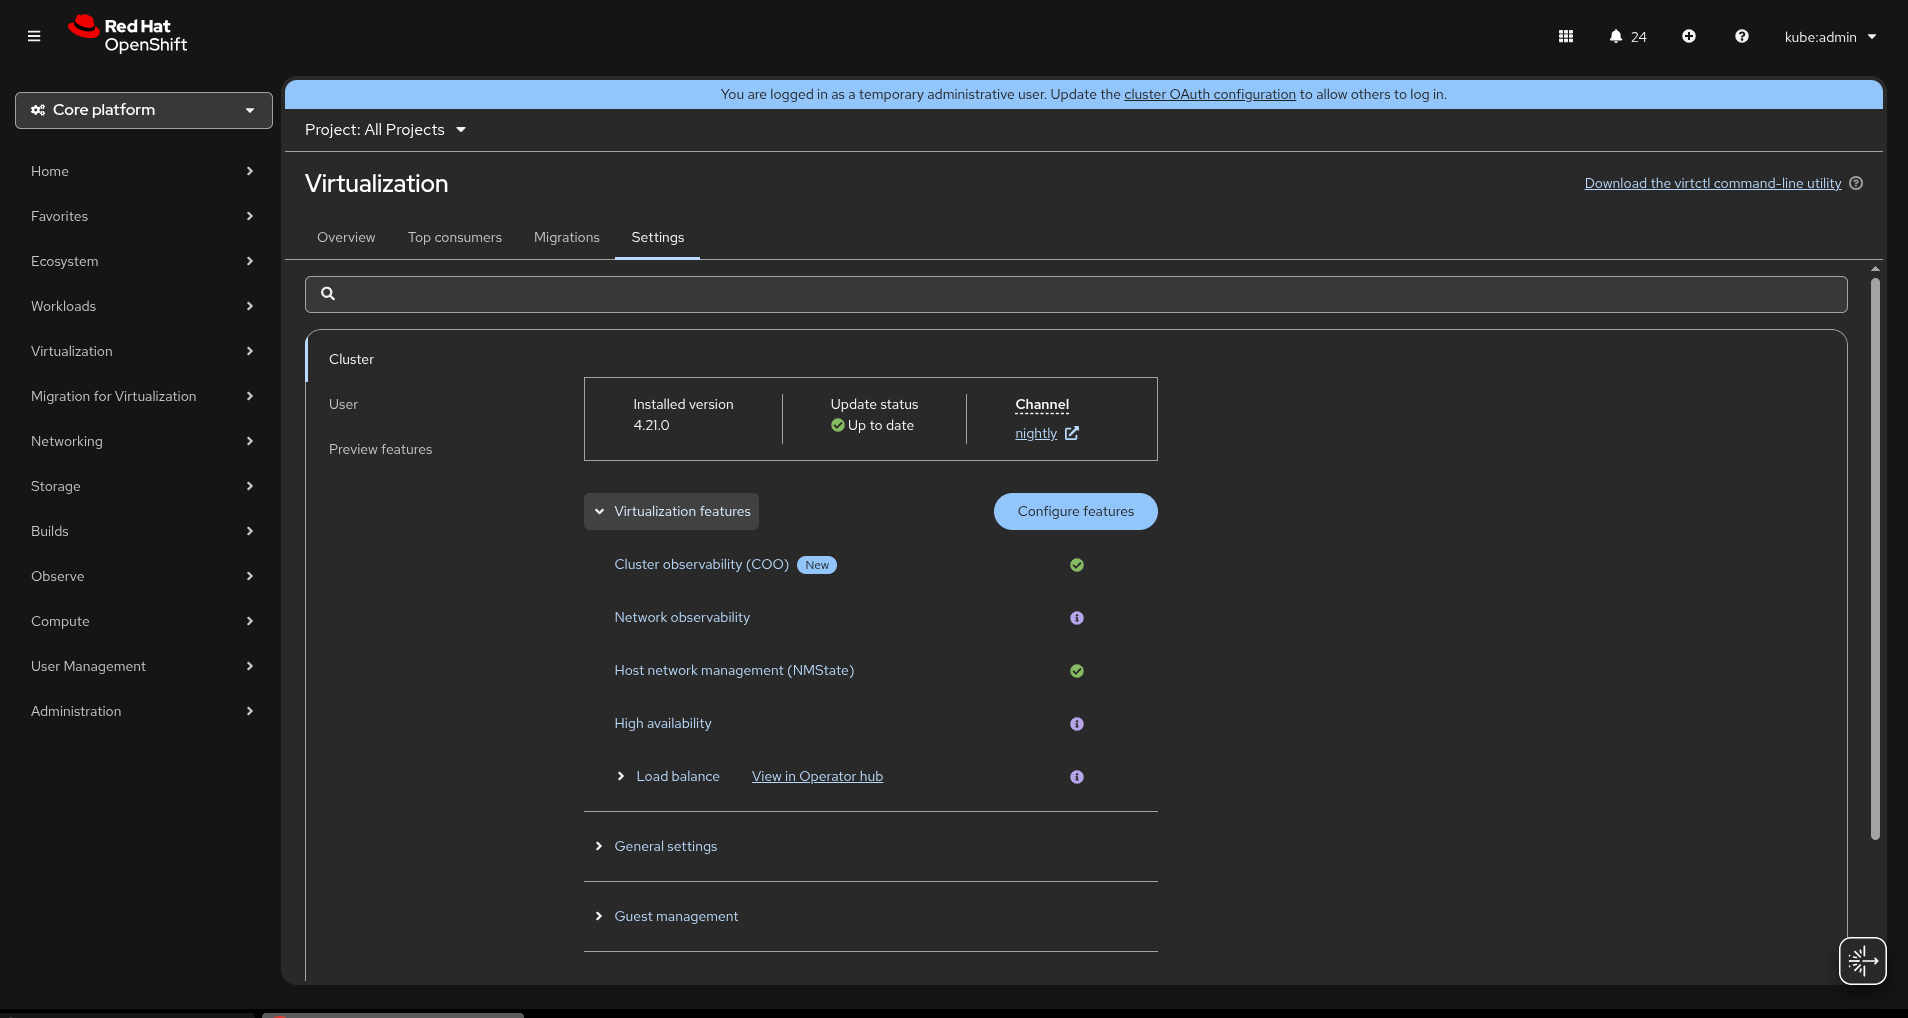Click the Red Hat OpenShift logo
This screenshot has height=1018, width=1908.
127,34
